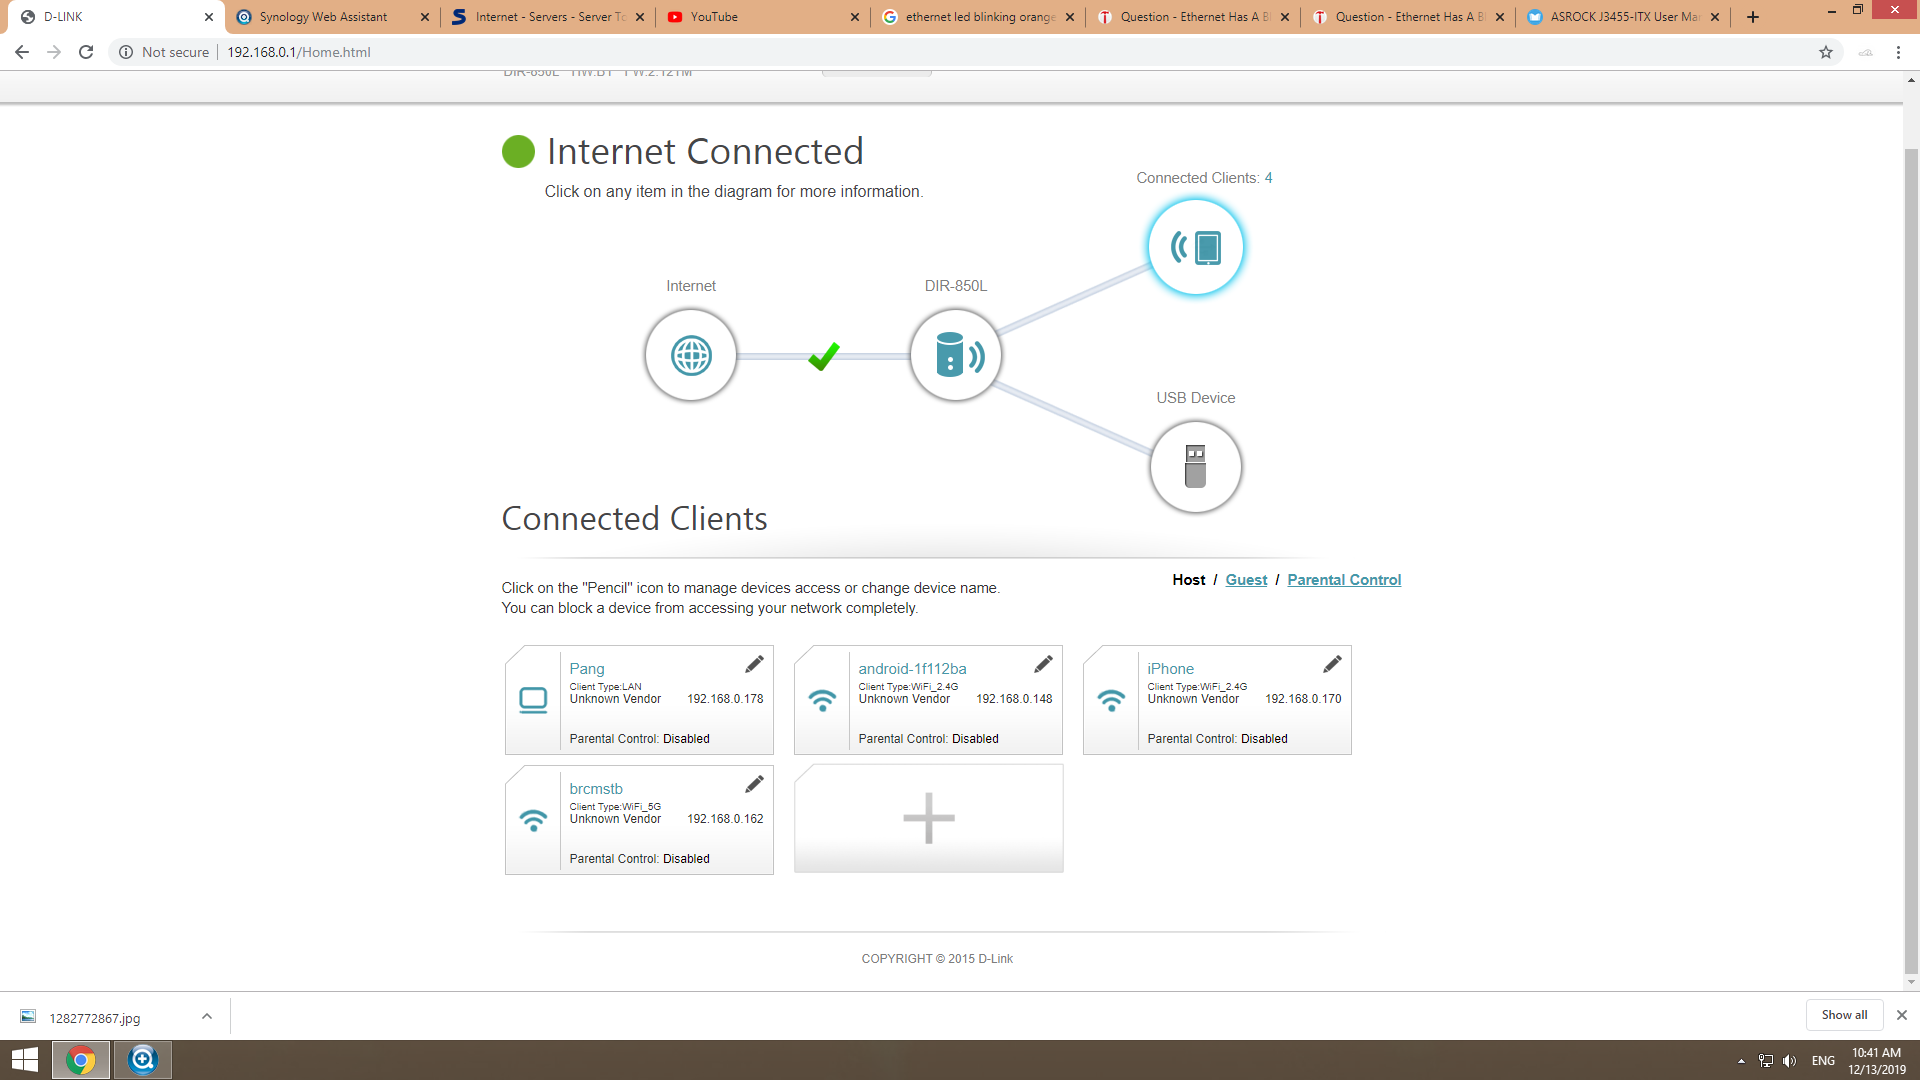Switch to the ethernet led blinking orange tab

[x=980, y=17]
